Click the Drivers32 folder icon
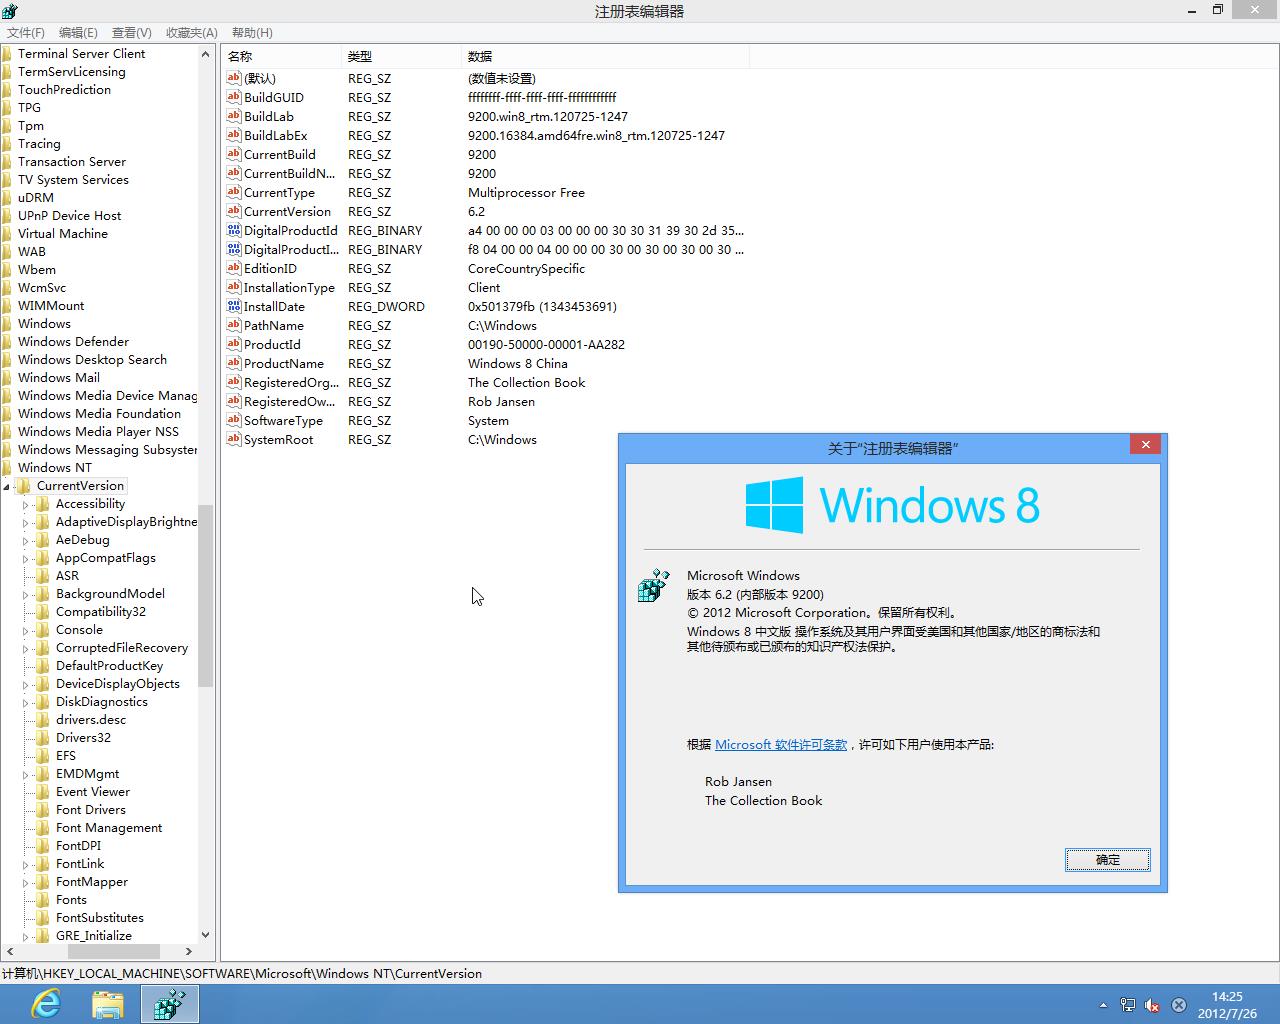Screen dimensions: 1280x1024 [43, 738]
